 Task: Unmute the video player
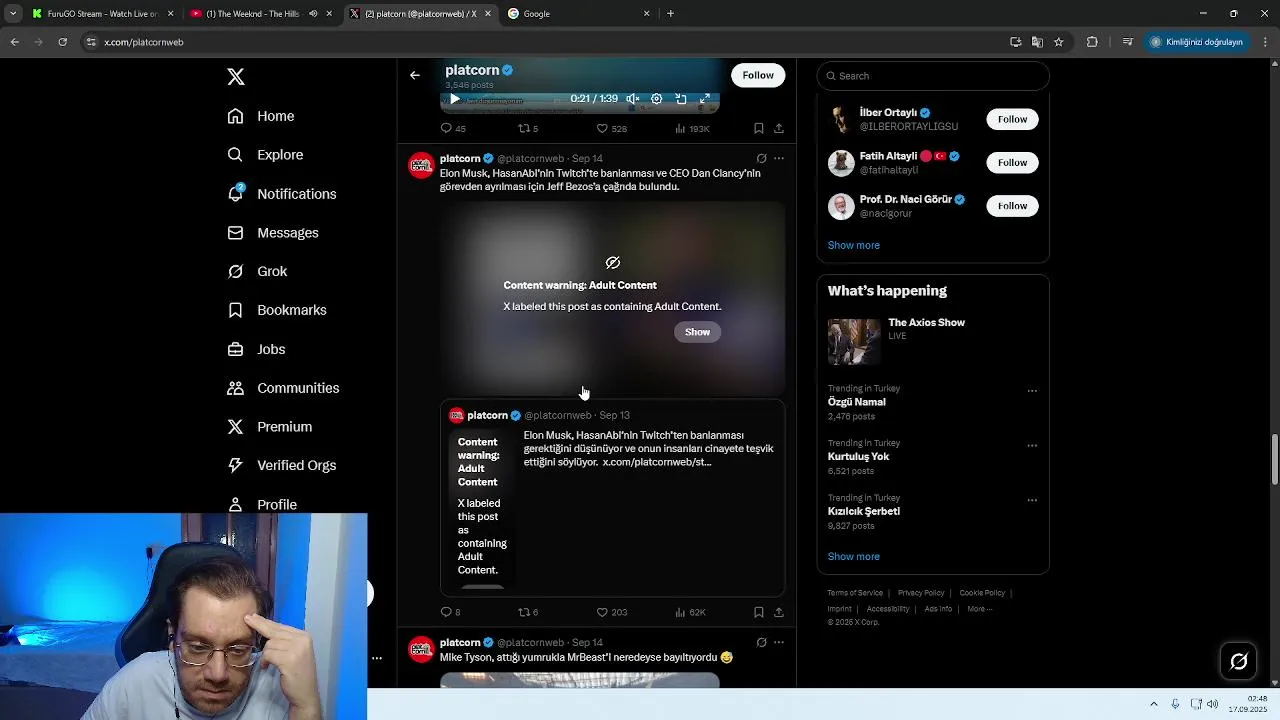(633, 99)
